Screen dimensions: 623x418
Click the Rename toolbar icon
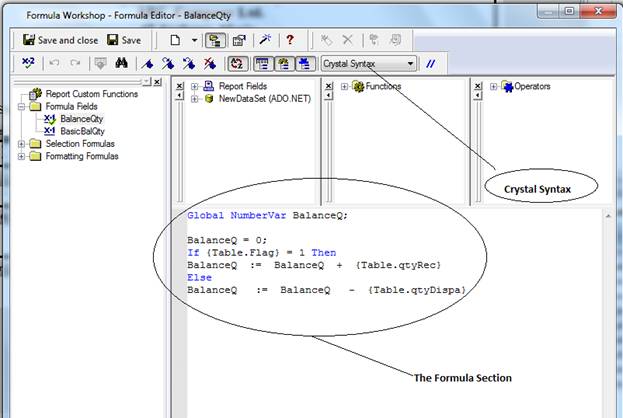click(326, 40)
